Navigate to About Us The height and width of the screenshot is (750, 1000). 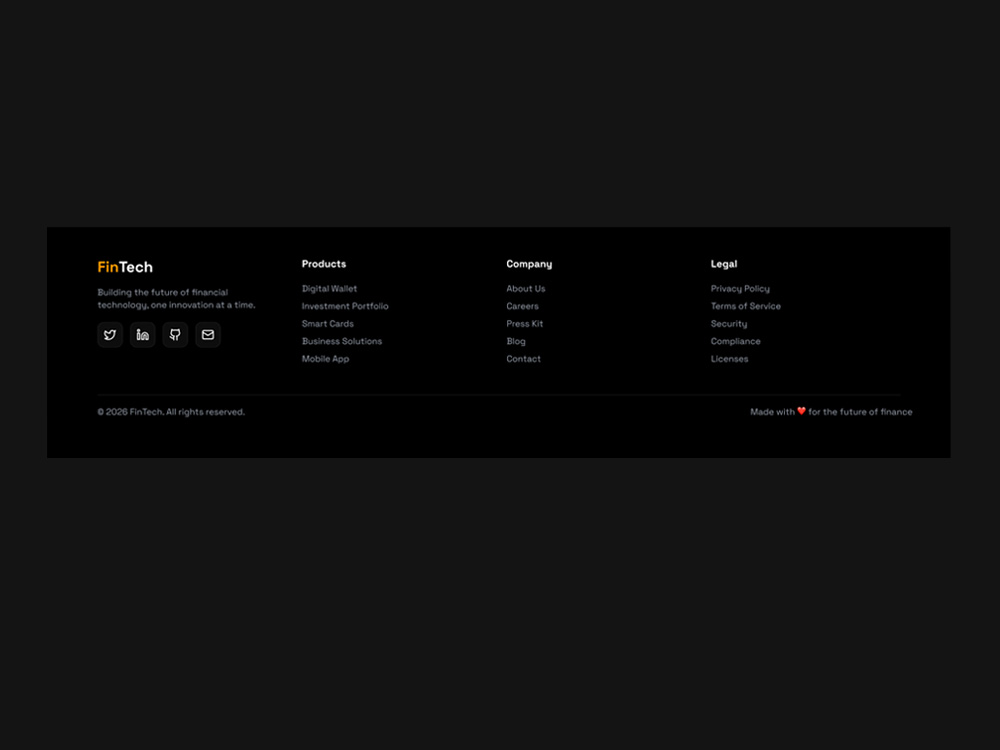pos(526,289)
